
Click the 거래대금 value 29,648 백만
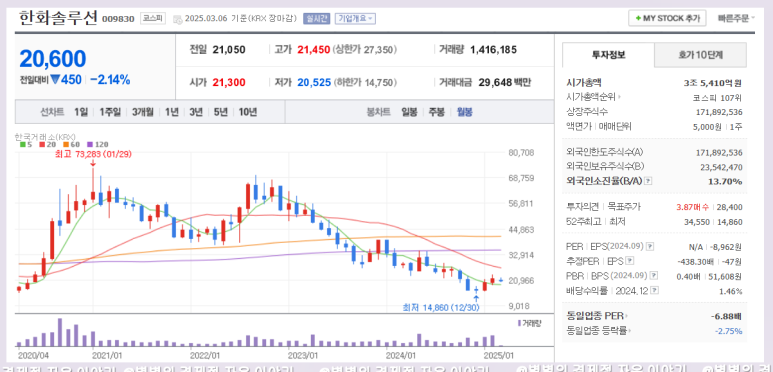pos(504,82)
